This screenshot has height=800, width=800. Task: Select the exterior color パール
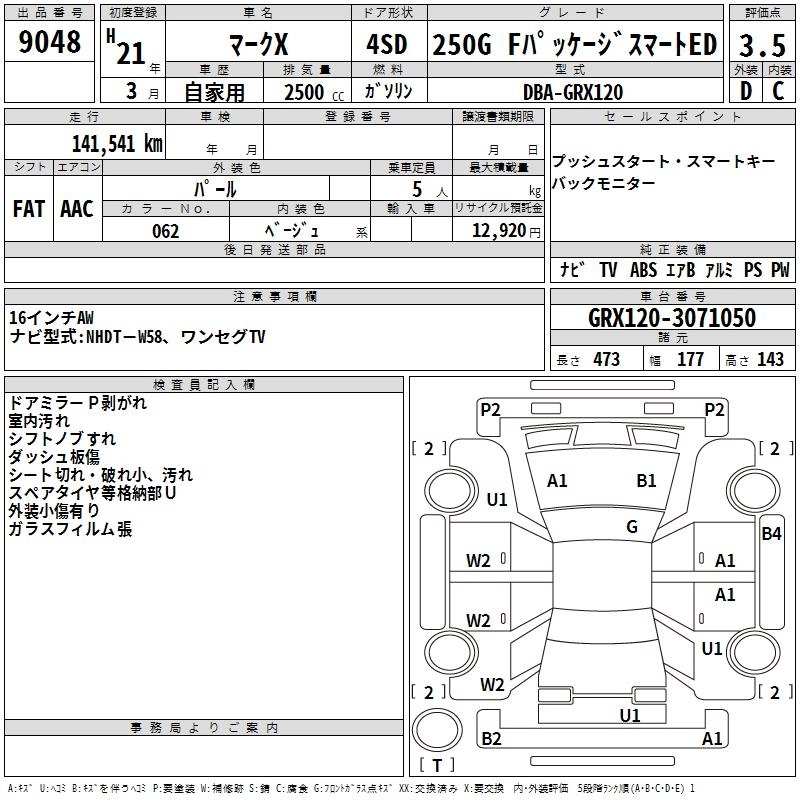point(215,189)
